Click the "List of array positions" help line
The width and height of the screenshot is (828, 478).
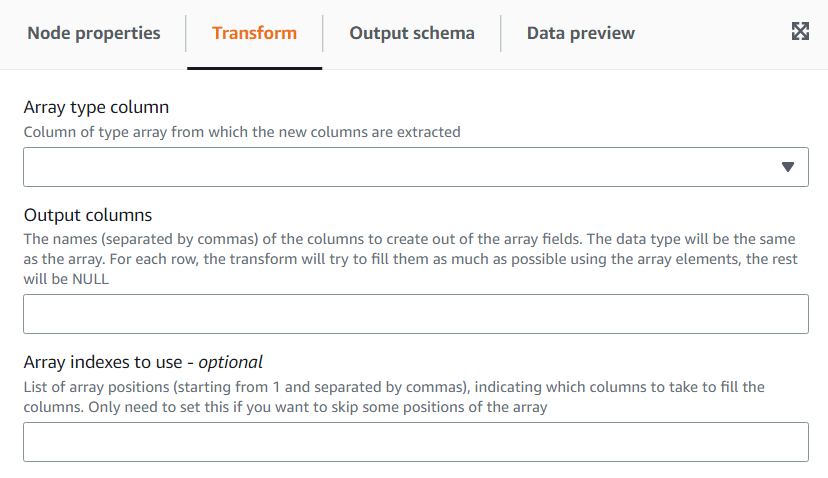pos(393,387)
